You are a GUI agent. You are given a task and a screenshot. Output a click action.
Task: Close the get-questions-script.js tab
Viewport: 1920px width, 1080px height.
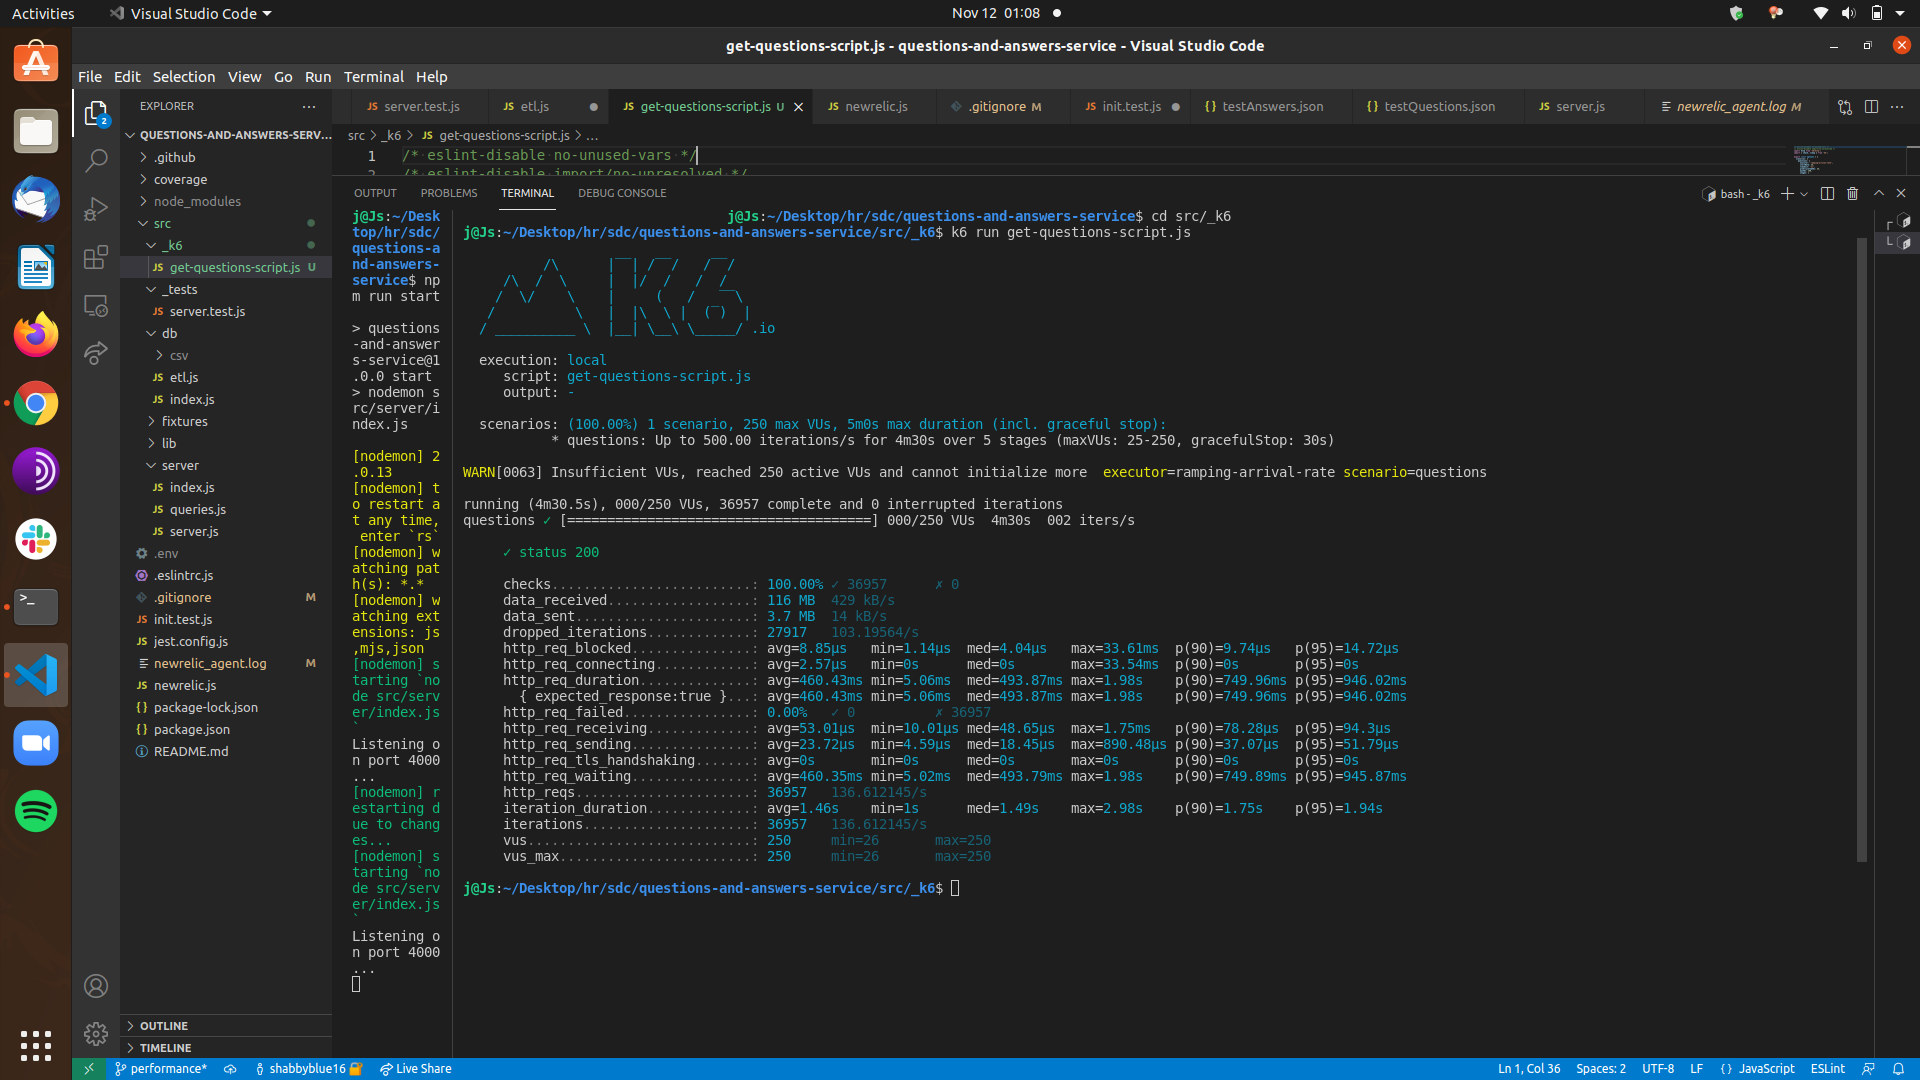(x=798, y=107)
